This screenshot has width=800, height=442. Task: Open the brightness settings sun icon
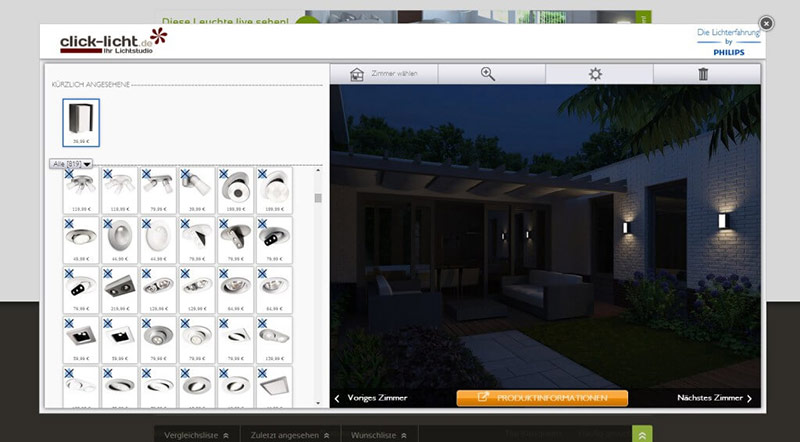click(x=595, y=74)
